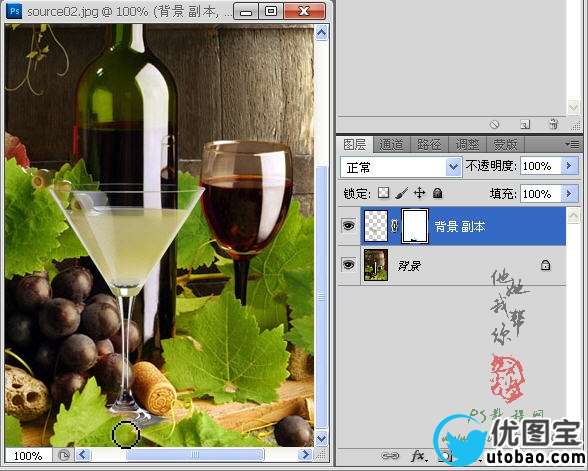Click the document horizontal scrollbar thumb
The image size is (588, 471).
[x=195, y=455]
